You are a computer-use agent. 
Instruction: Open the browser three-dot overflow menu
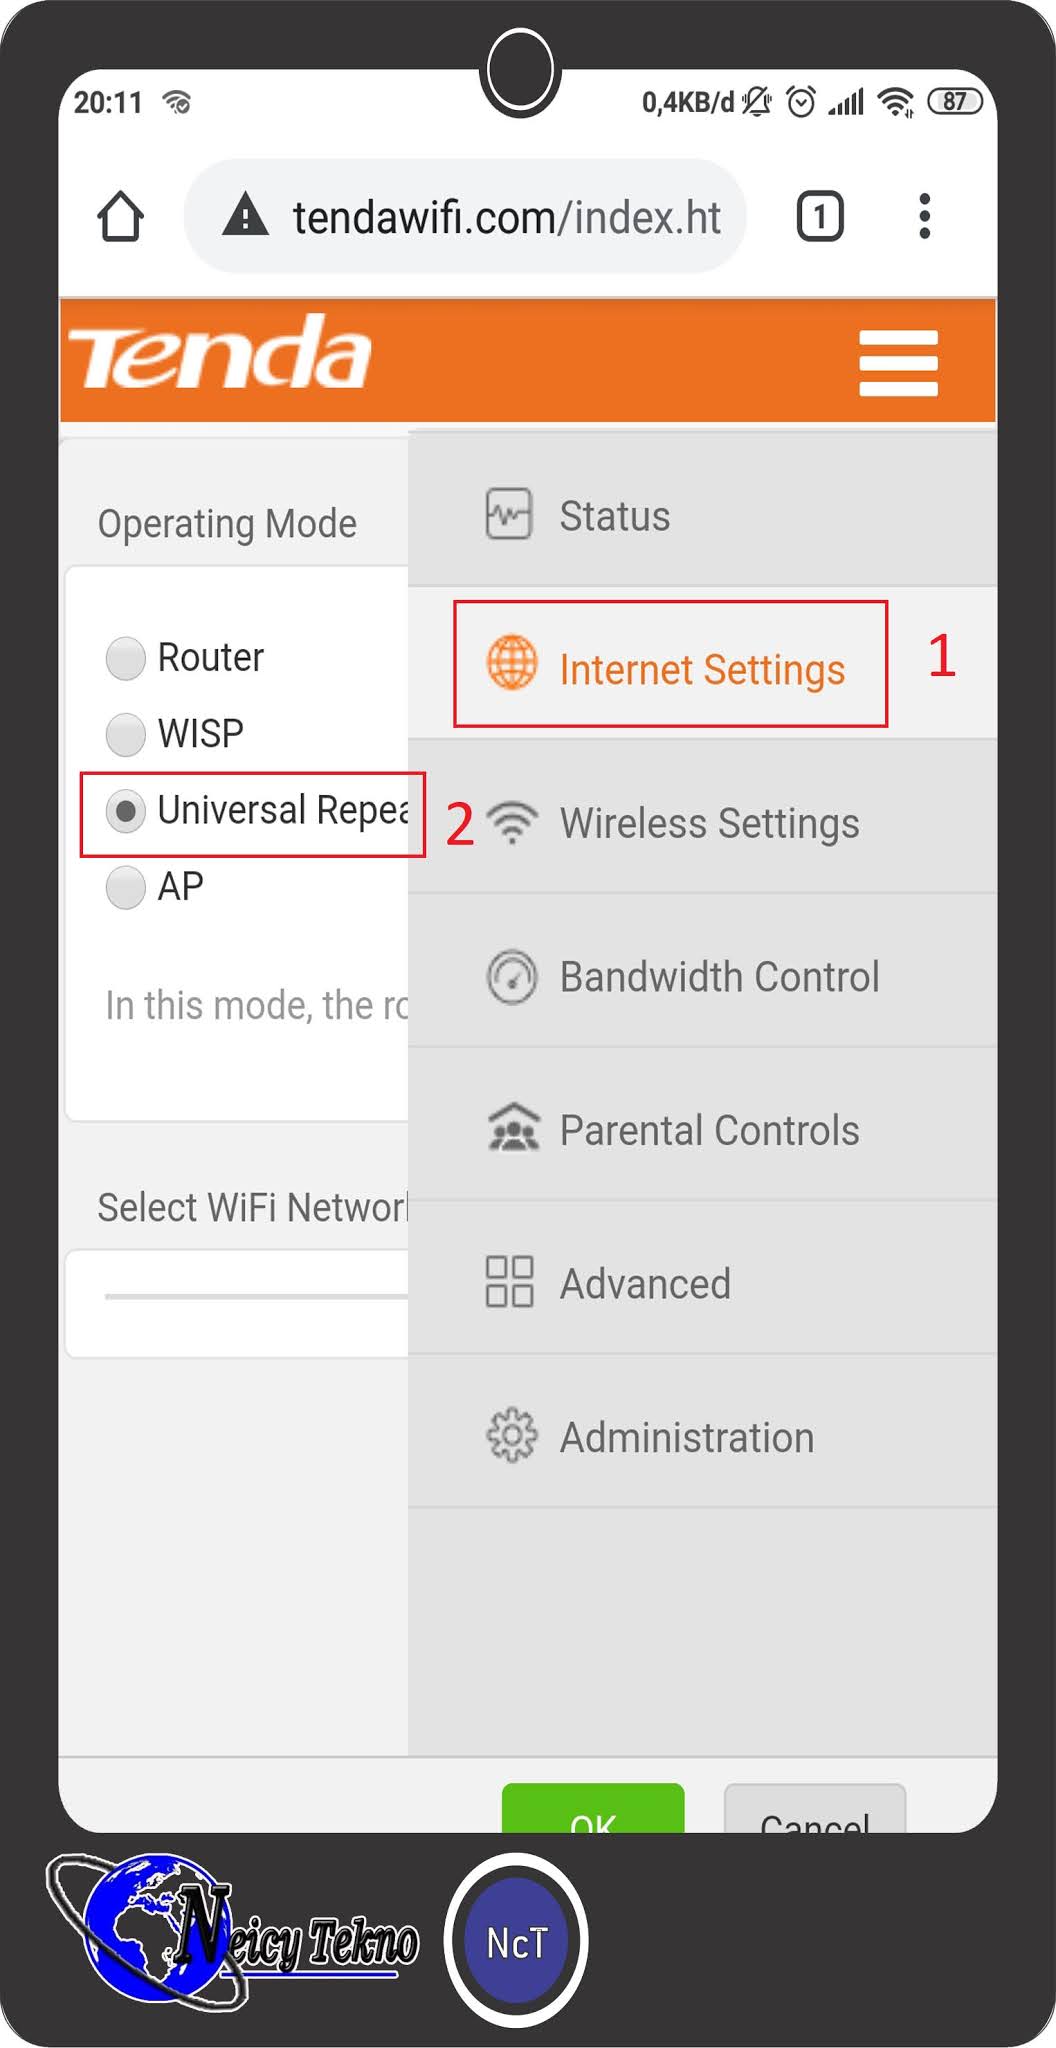925,216
